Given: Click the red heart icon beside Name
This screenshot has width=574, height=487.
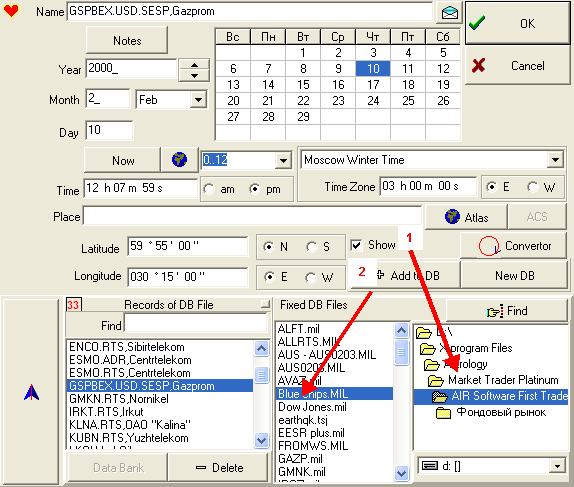Looking at the screenshot, I should (x=11, y=11).
